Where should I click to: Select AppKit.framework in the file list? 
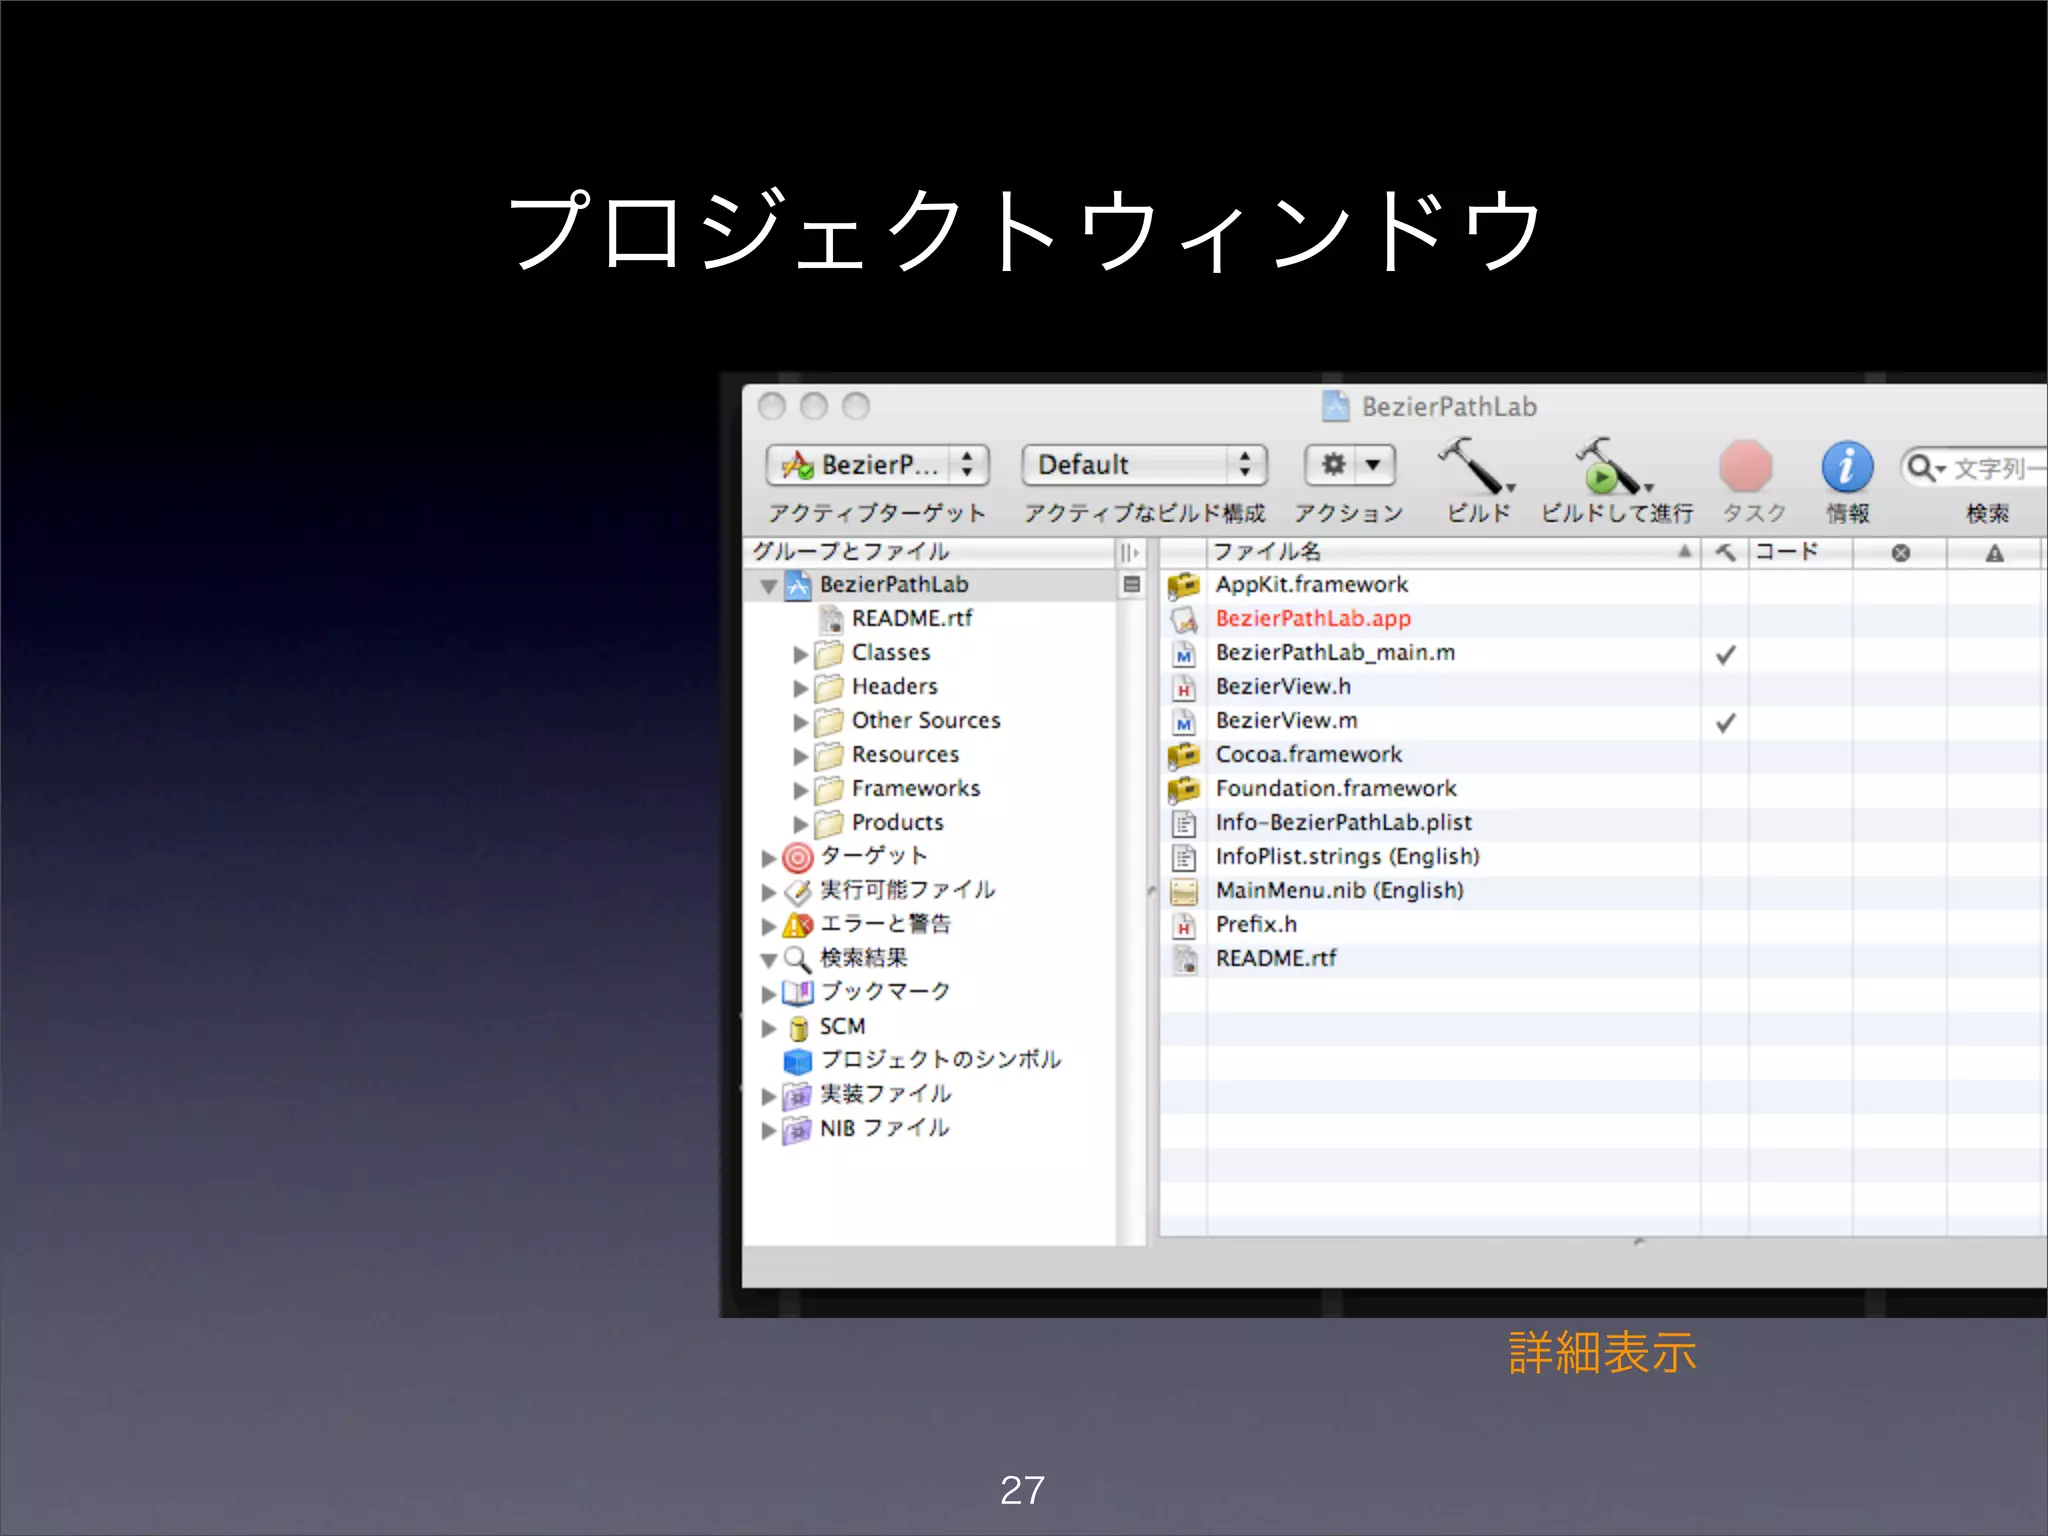(1311, 585)
